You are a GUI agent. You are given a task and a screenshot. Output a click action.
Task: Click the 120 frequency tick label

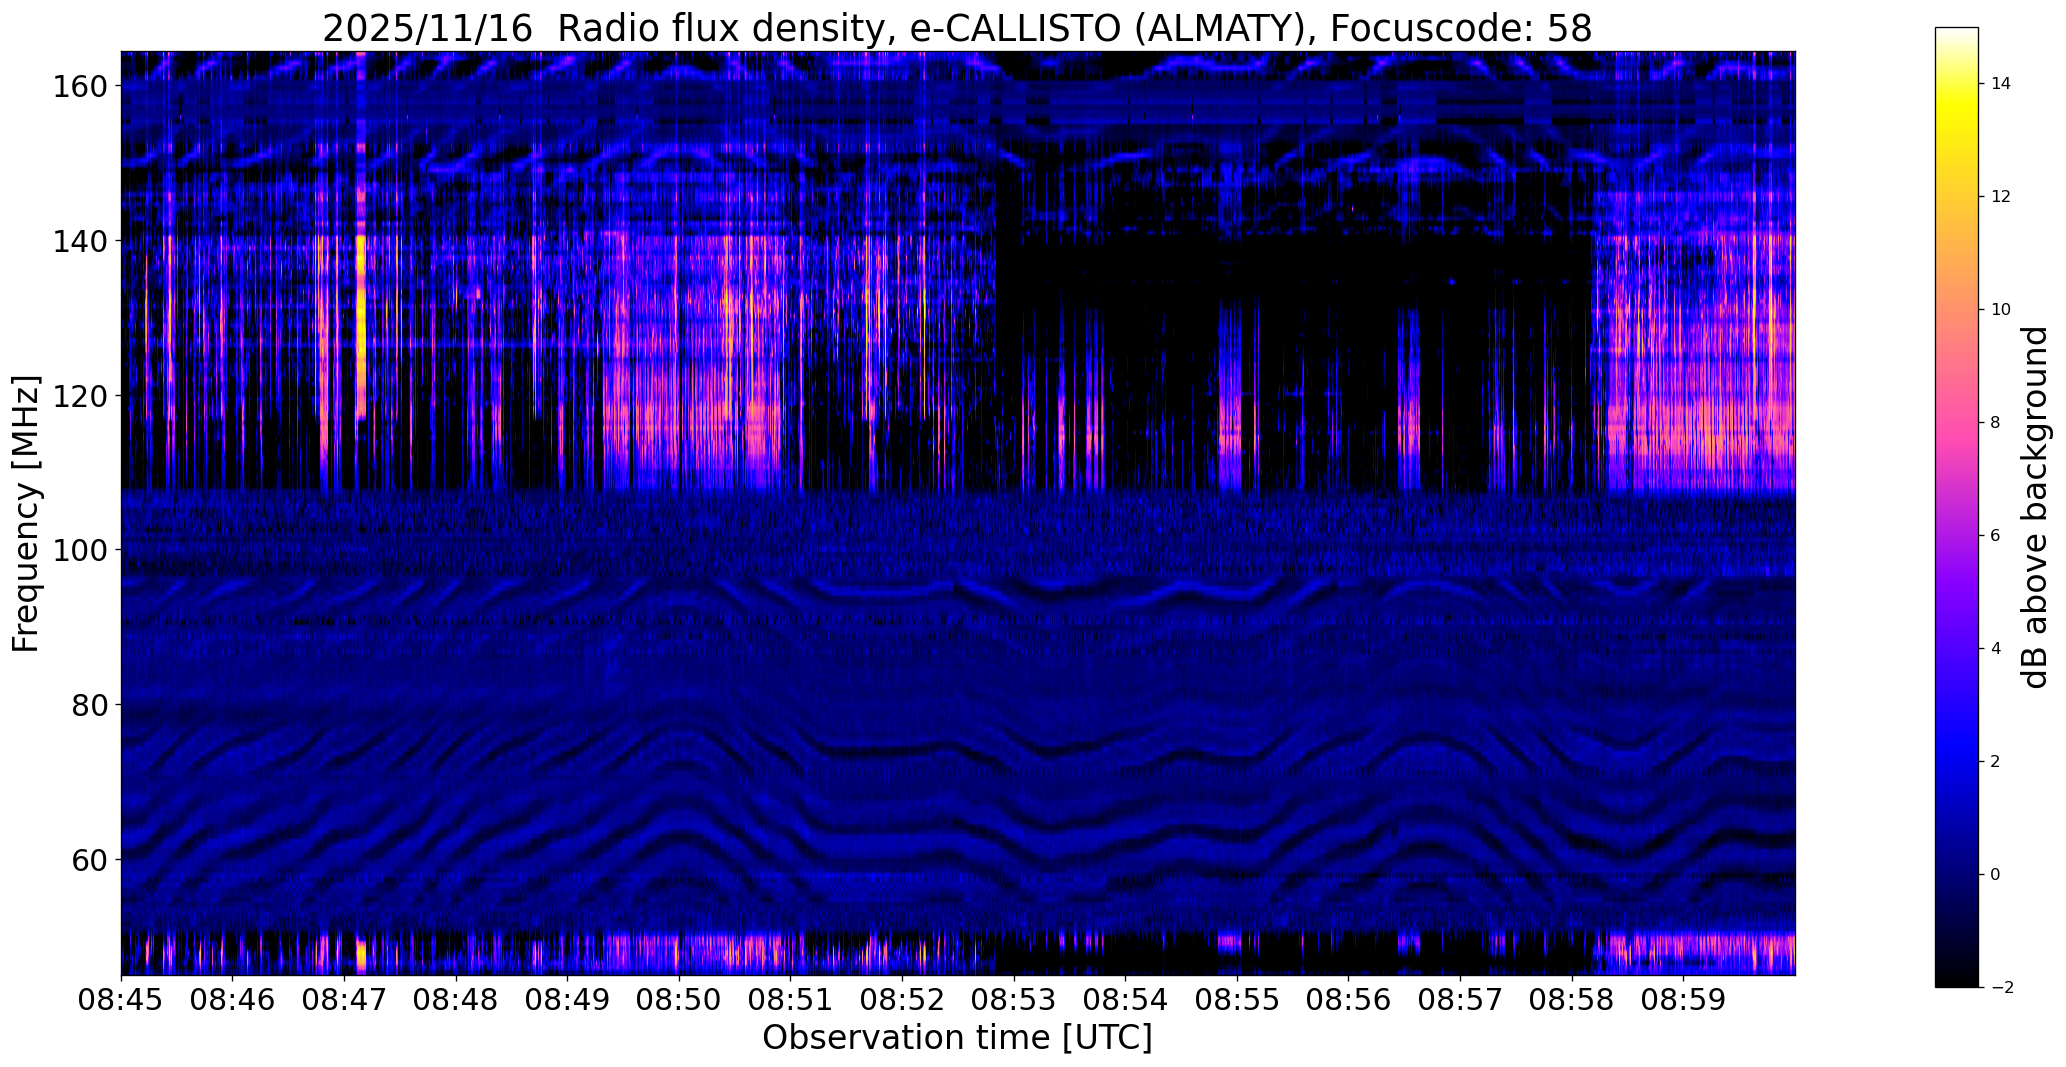click(79, 396)
